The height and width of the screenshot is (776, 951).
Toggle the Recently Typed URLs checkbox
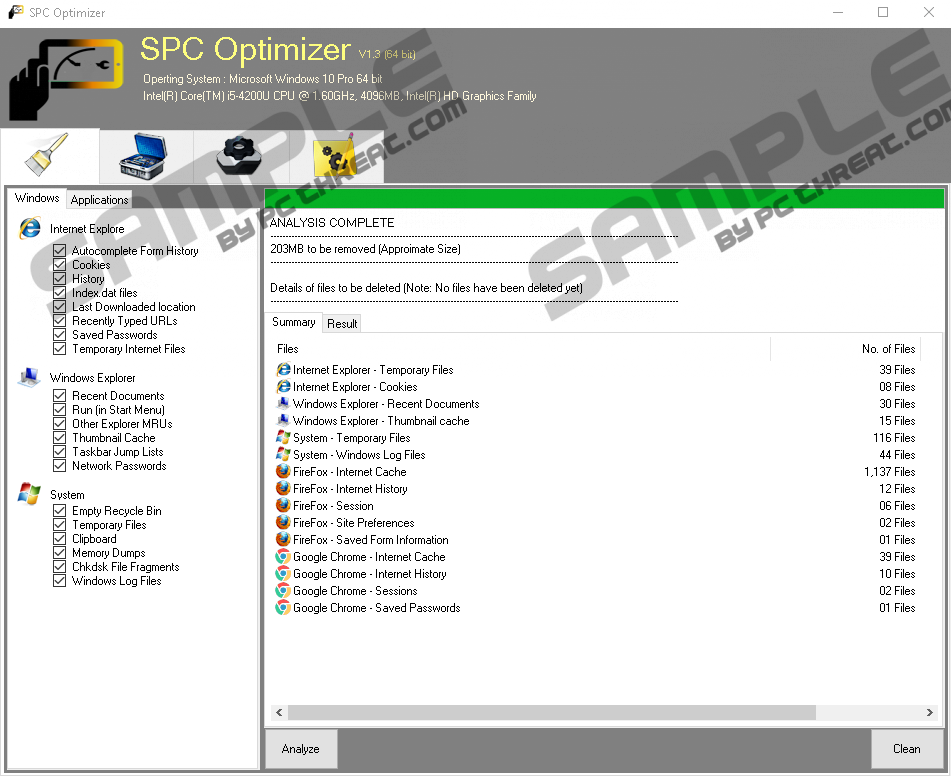point(59,320)
